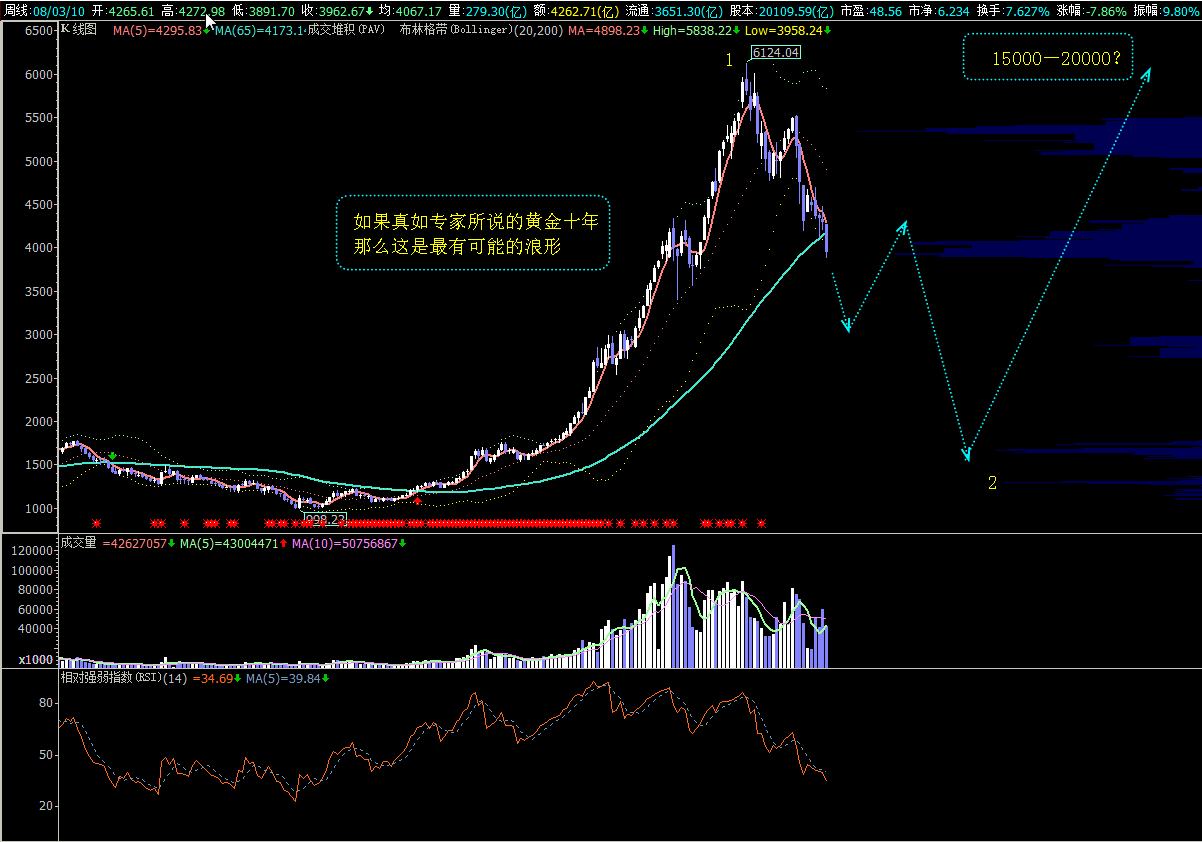1202x842 pixels.
Task: Click the arrowhead pointing at 15000-20000 target
Action: coord(1146,73)
